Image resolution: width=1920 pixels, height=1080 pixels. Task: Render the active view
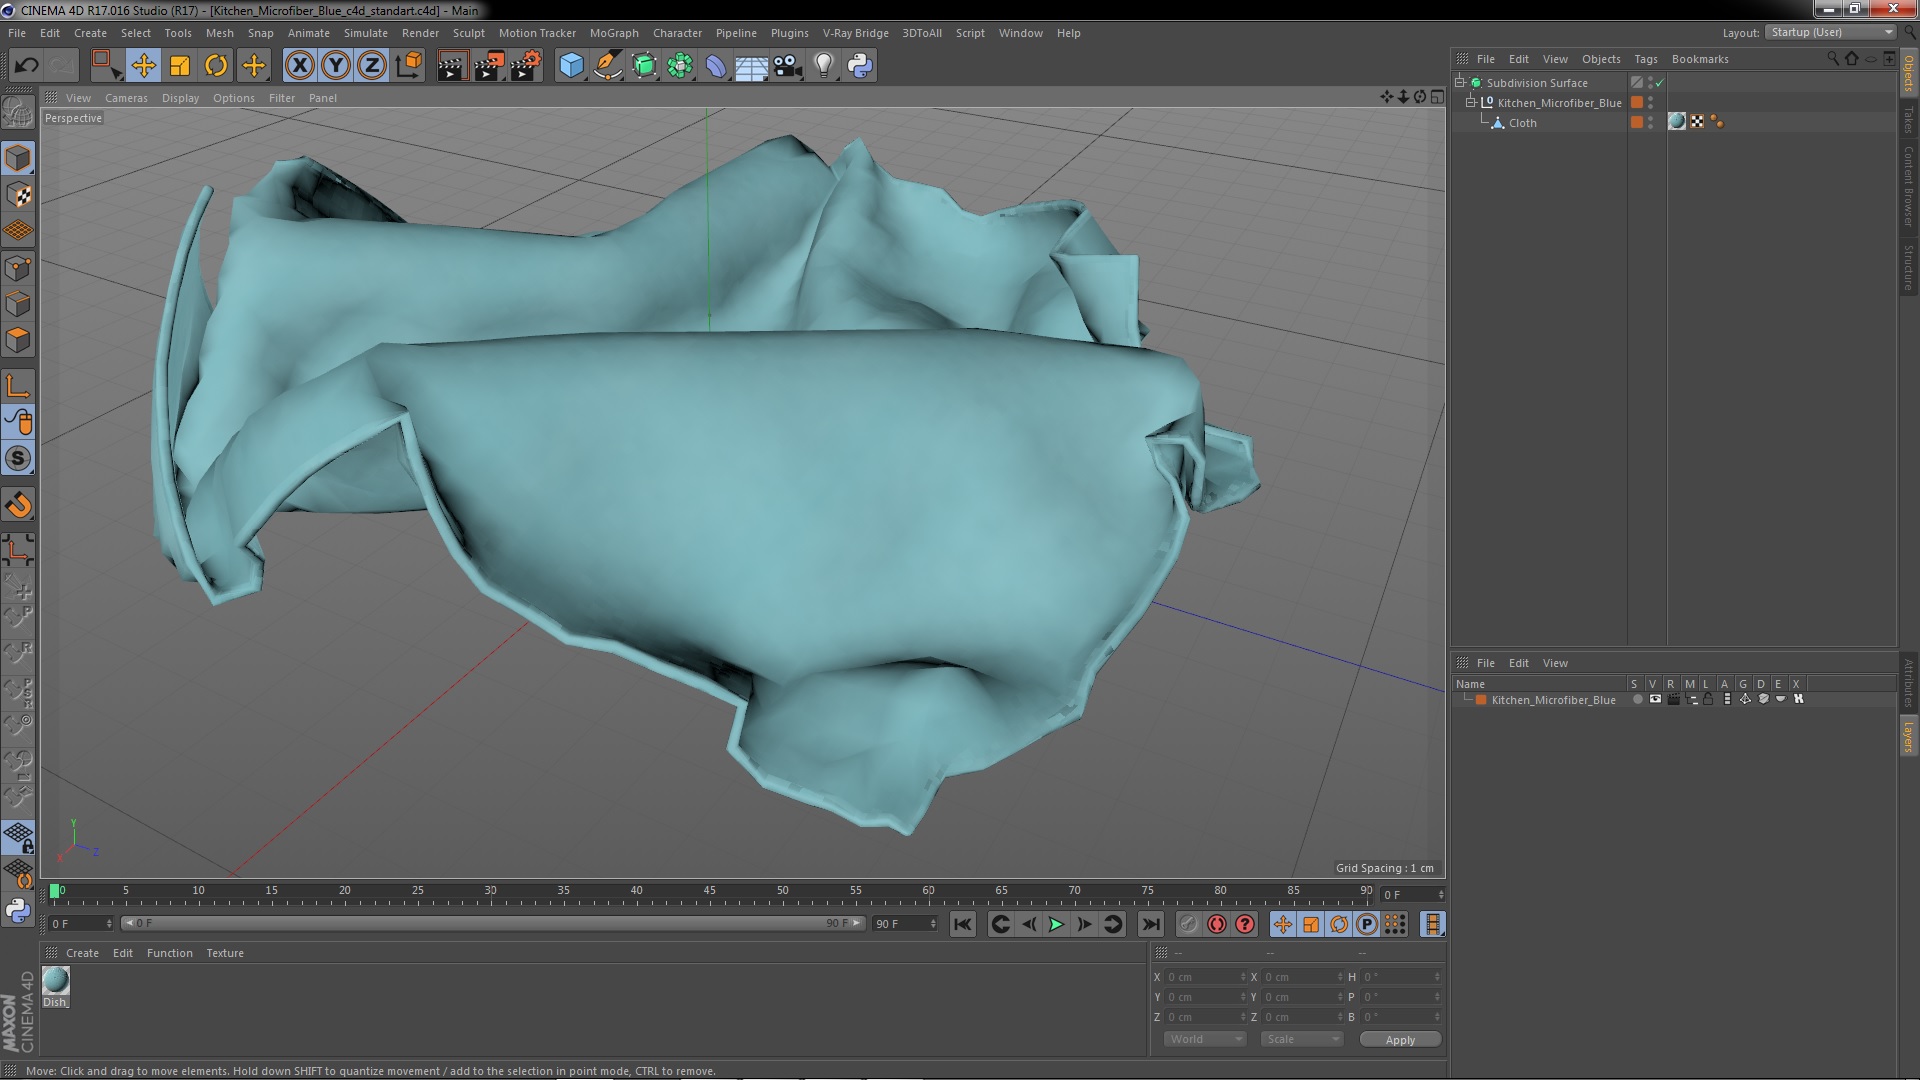tap(452, 66)
